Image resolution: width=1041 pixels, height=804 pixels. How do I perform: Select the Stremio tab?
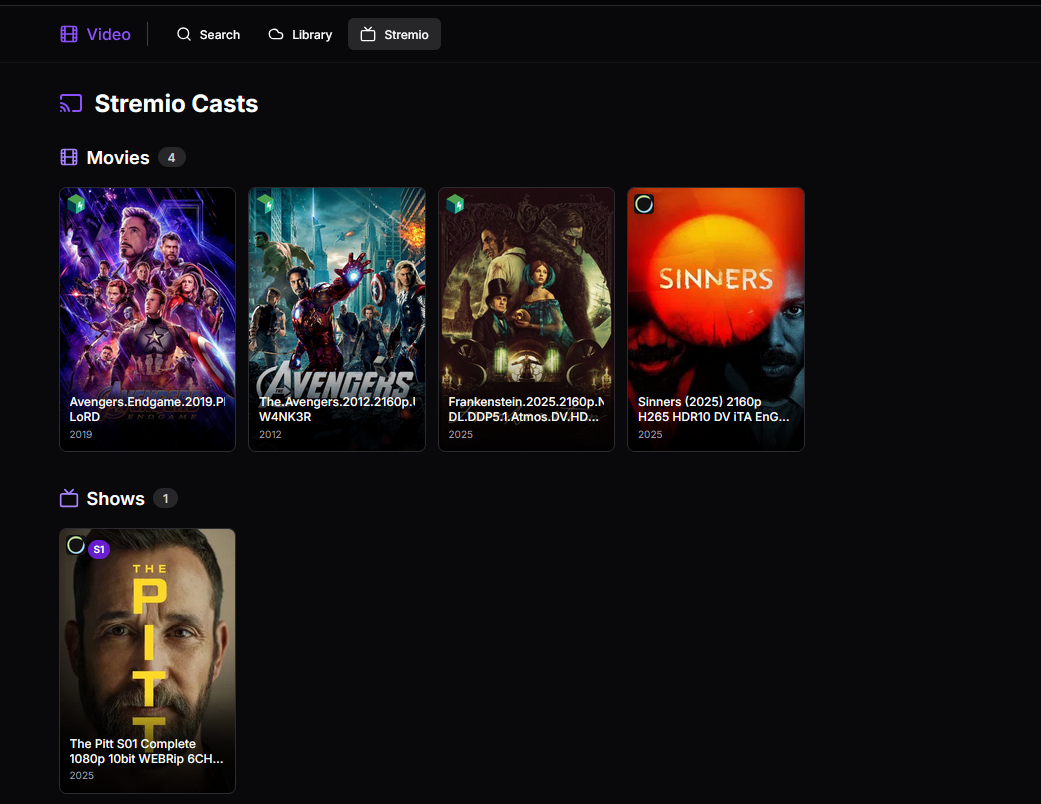click(x=394, y=34)
